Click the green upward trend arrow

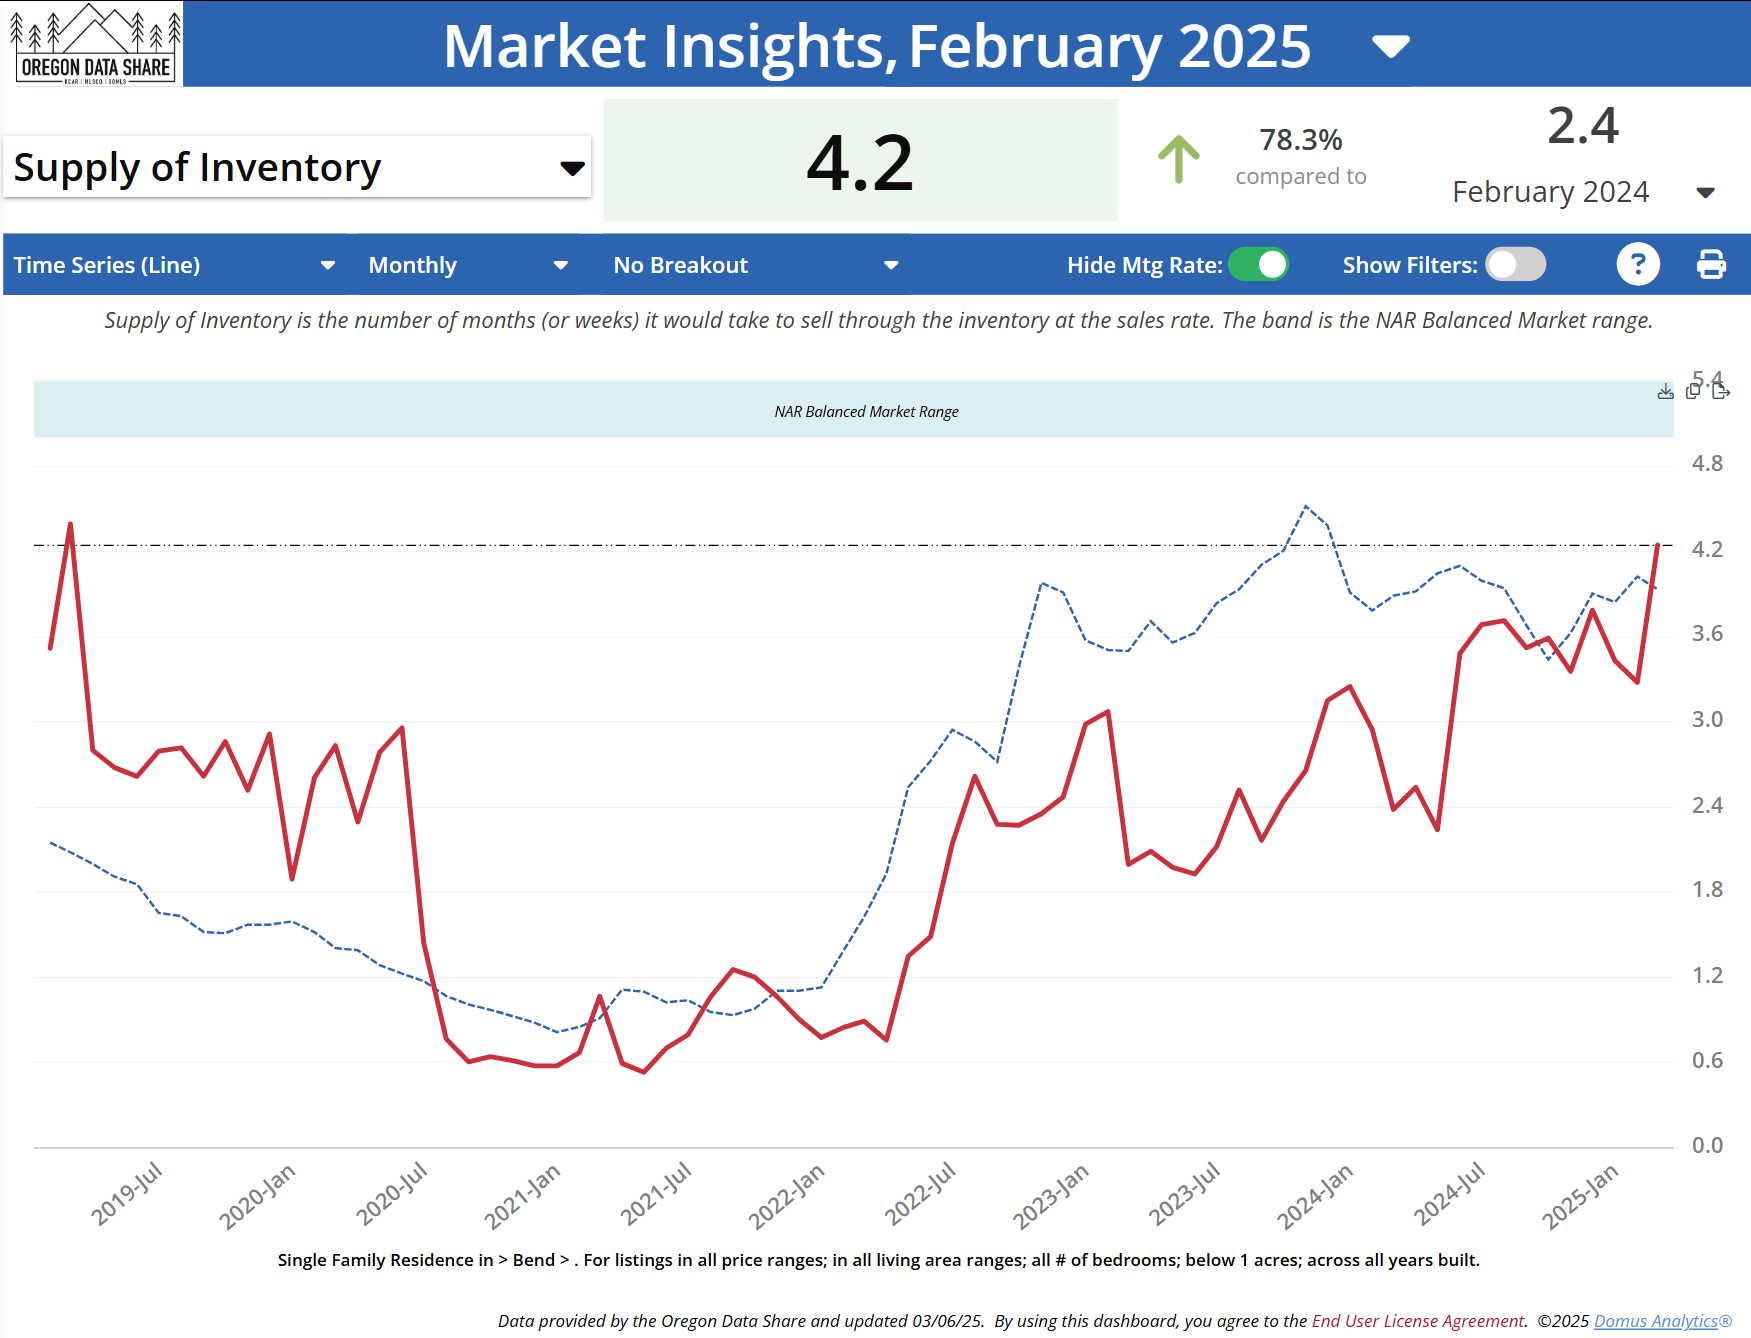click(x=1180, y=160)
